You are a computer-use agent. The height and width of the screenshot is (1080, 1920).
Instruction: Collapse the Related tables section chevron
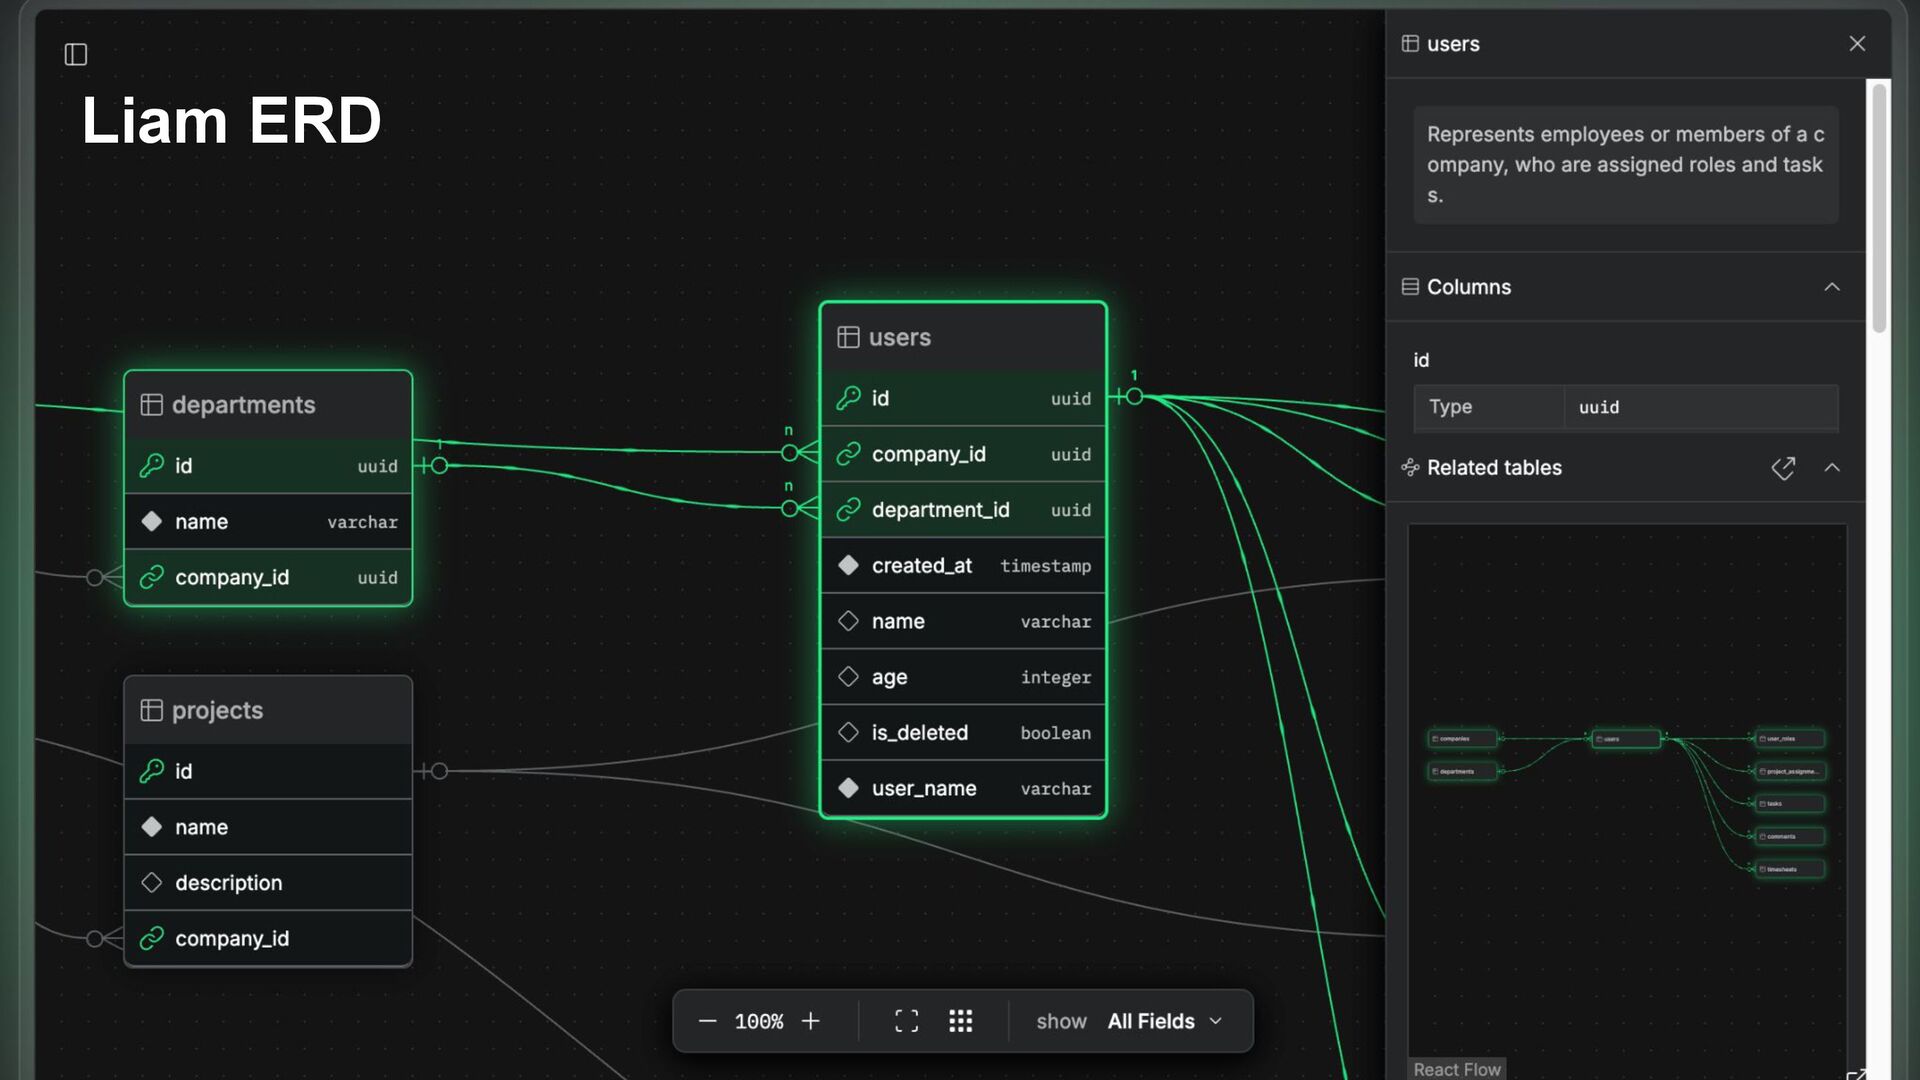[1832, 467]
